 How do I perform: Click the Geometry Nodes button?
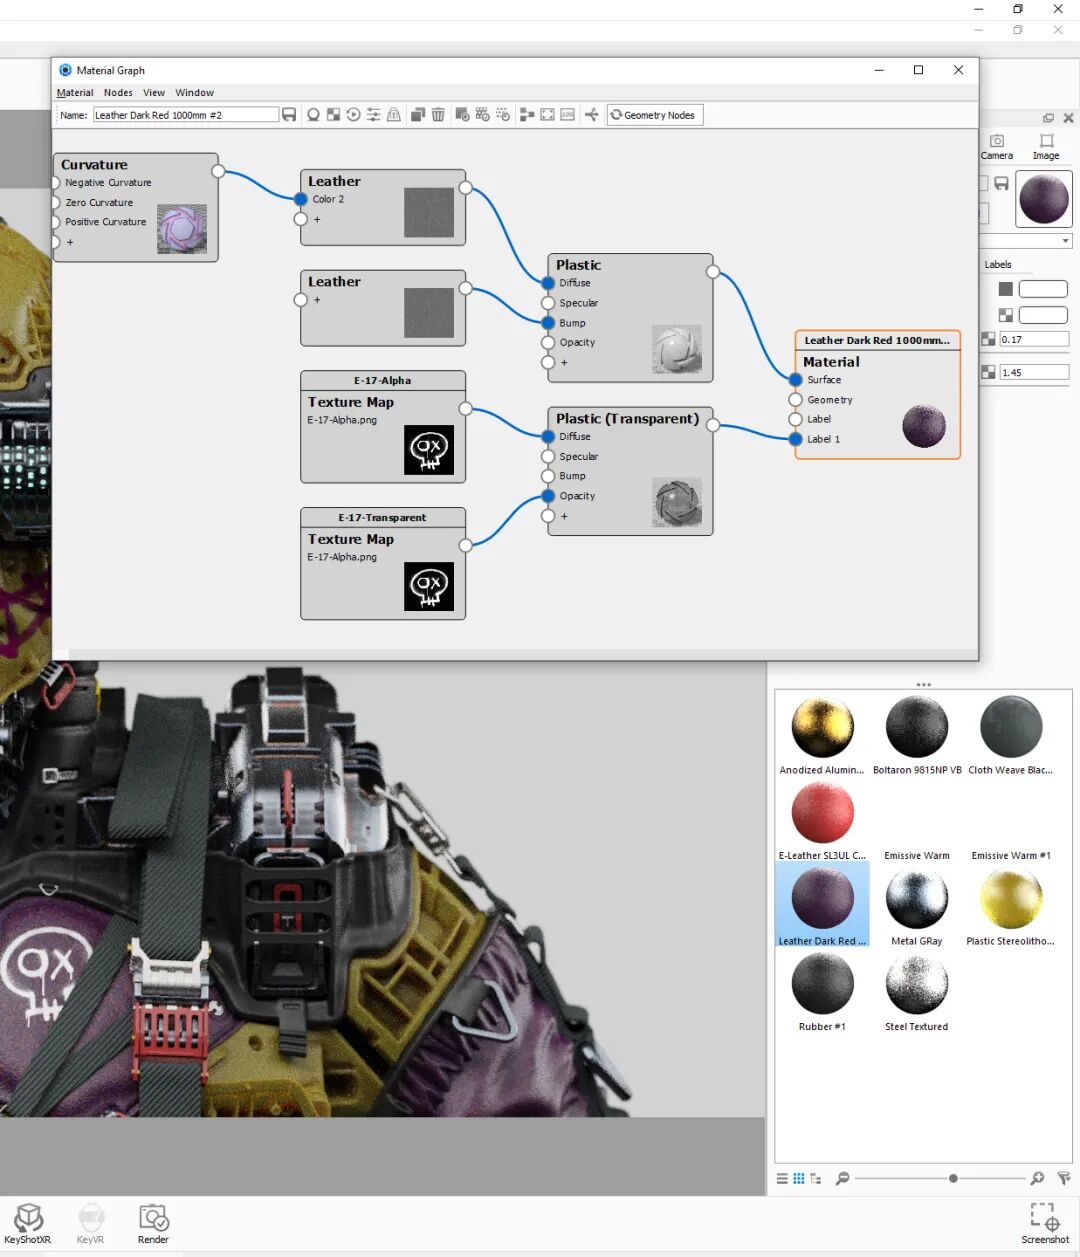[x=655, y=115]
